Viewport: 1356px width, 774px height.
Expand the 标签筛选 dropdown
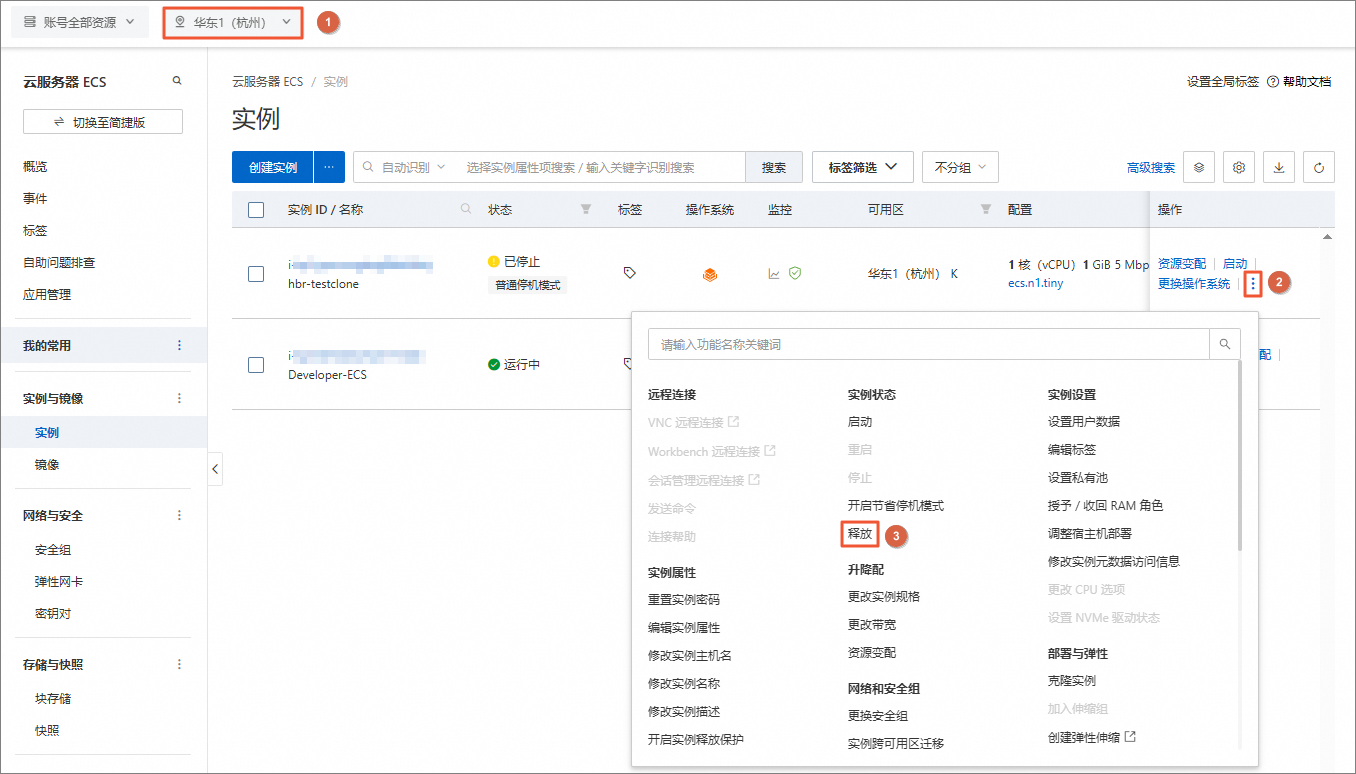coord(863,168)
